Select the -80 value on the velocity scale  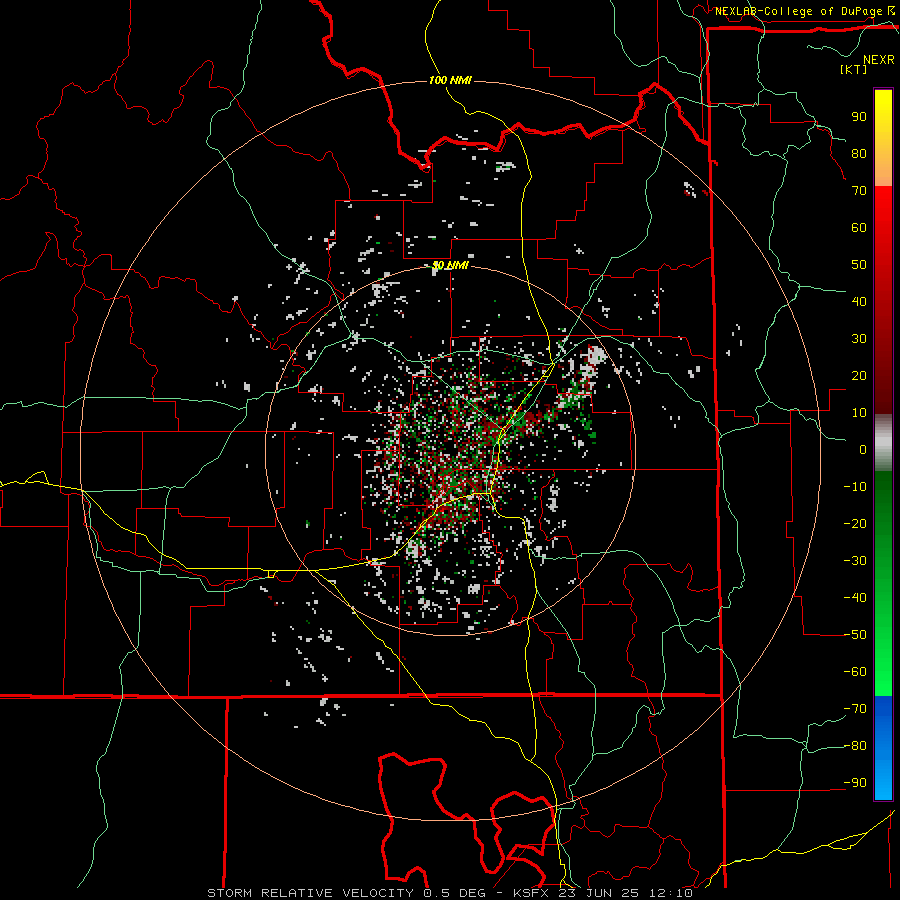[x=855, y=746]
